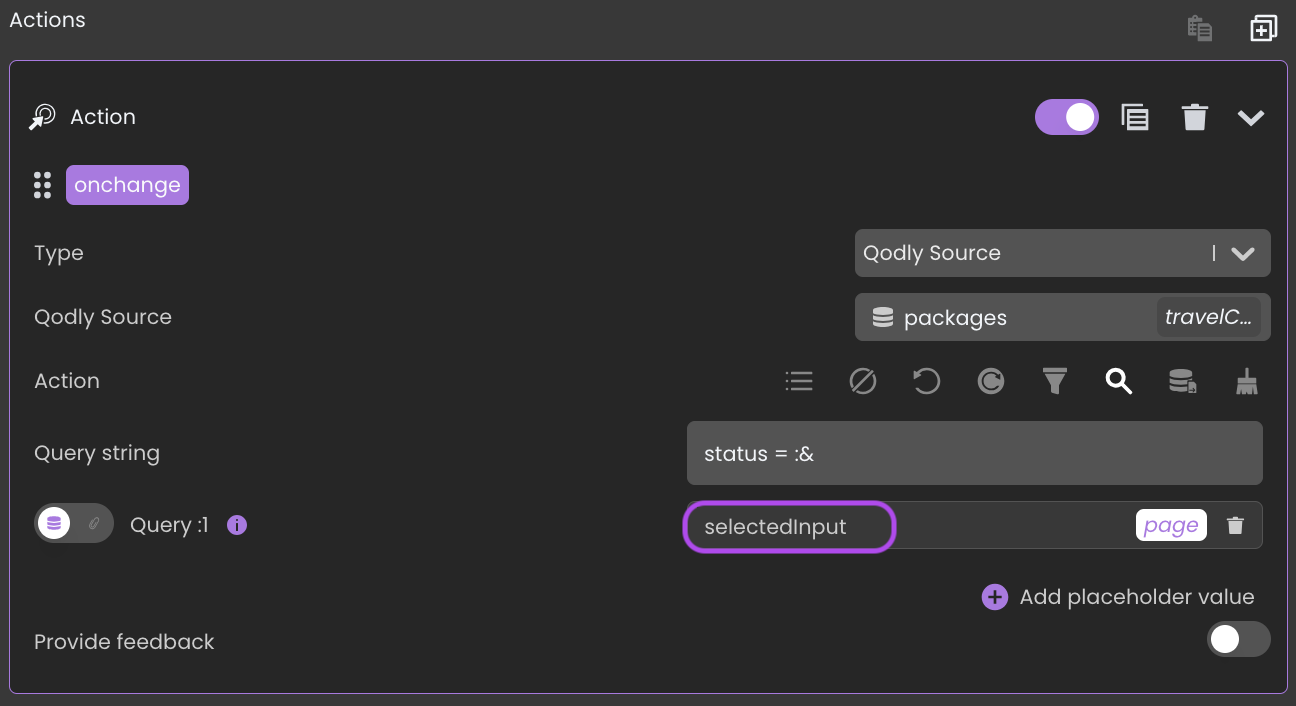Choose the filled refresh action icon
This screenshot has height=706, width=1296.
[x=990, y=381]
